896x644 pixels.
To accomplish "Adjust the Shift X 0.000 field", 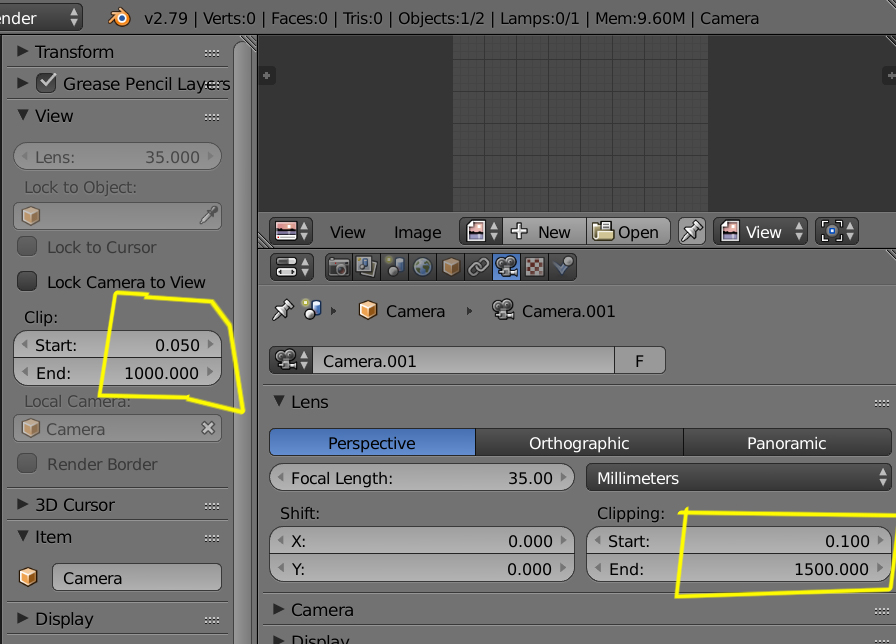I will coord(422,540).
